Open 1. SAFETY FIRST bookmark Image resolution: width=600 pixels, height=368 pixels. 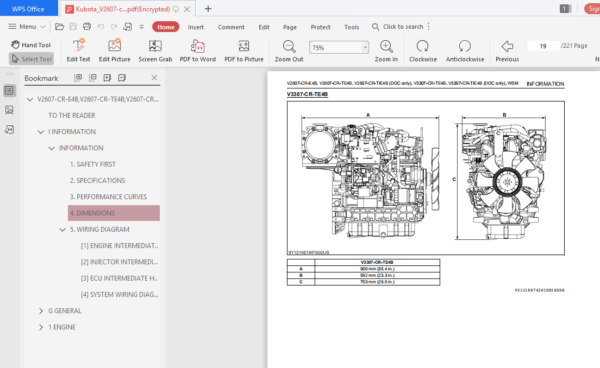click(x=93, y=164)
